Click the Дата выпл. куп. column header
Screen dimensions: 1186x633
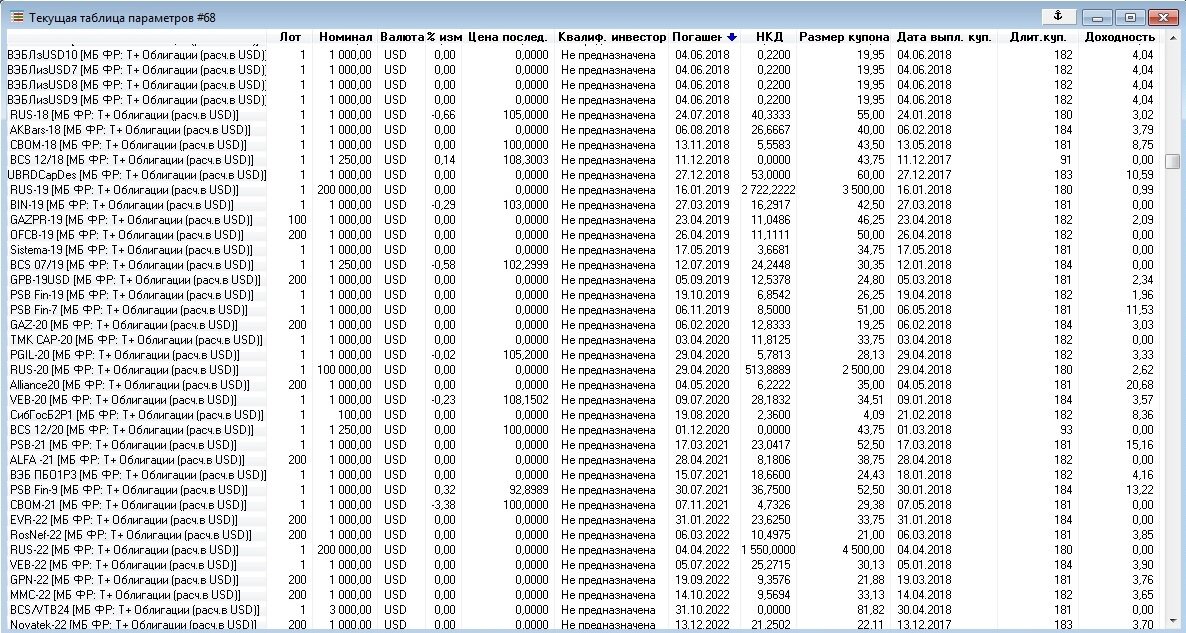click(x=944, y=37)
